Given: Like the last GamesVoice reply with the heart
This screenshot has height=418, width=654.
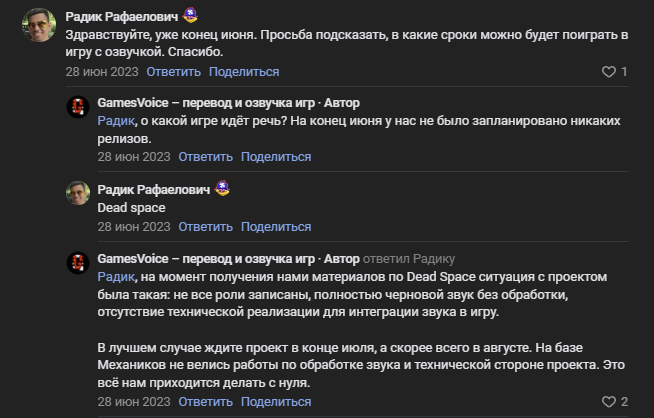Looking at the screenshot, I should (x=606, y=402).
